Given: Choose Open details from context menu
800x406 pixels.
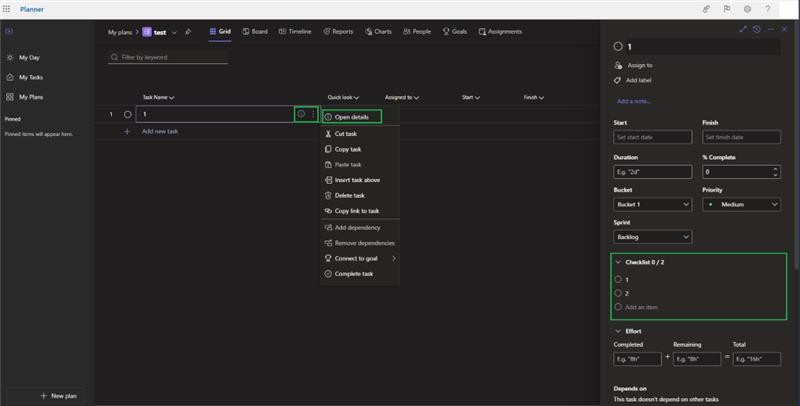Looking at the screenshot, I should (352, 117).
